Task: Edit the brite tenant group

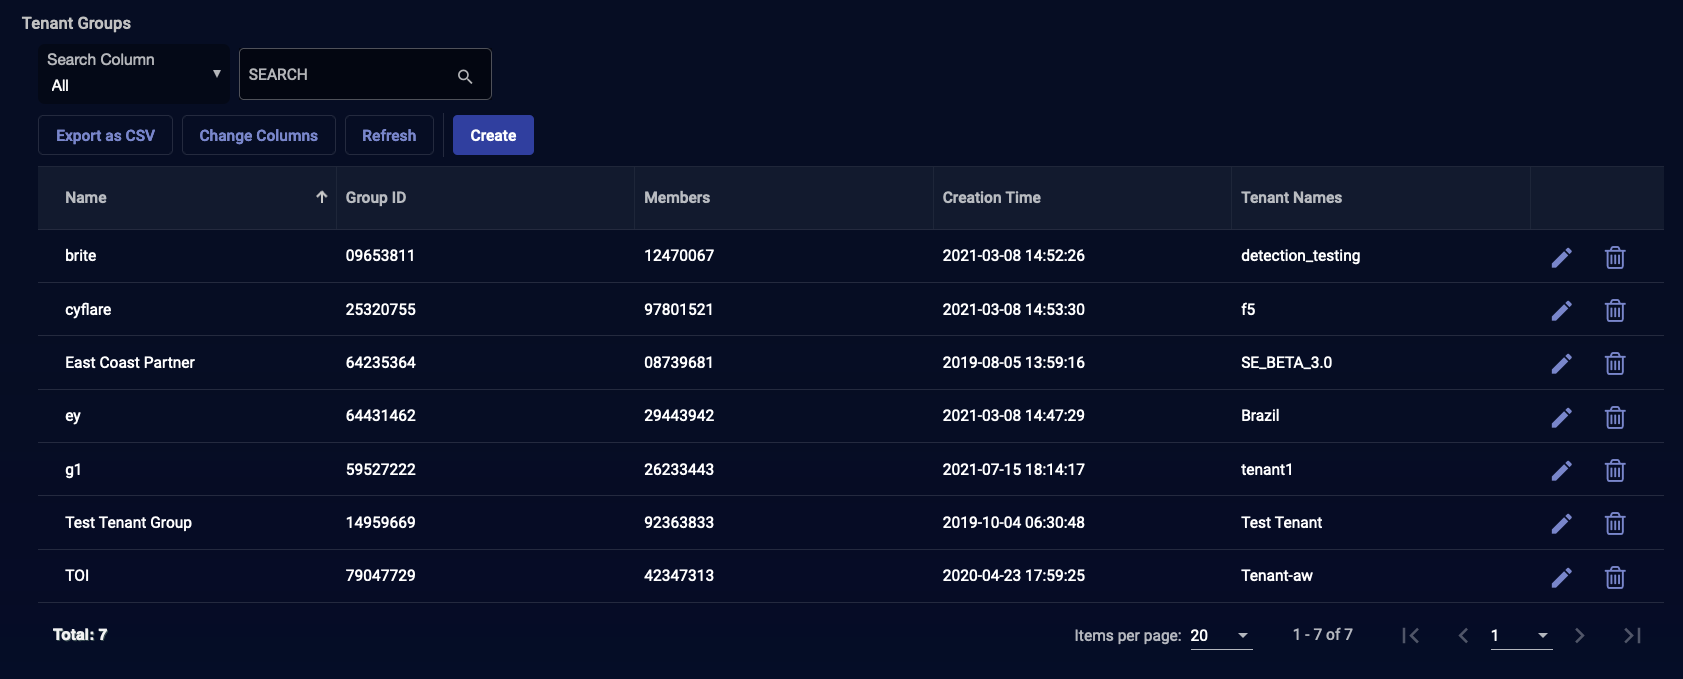Action: 1561,257
